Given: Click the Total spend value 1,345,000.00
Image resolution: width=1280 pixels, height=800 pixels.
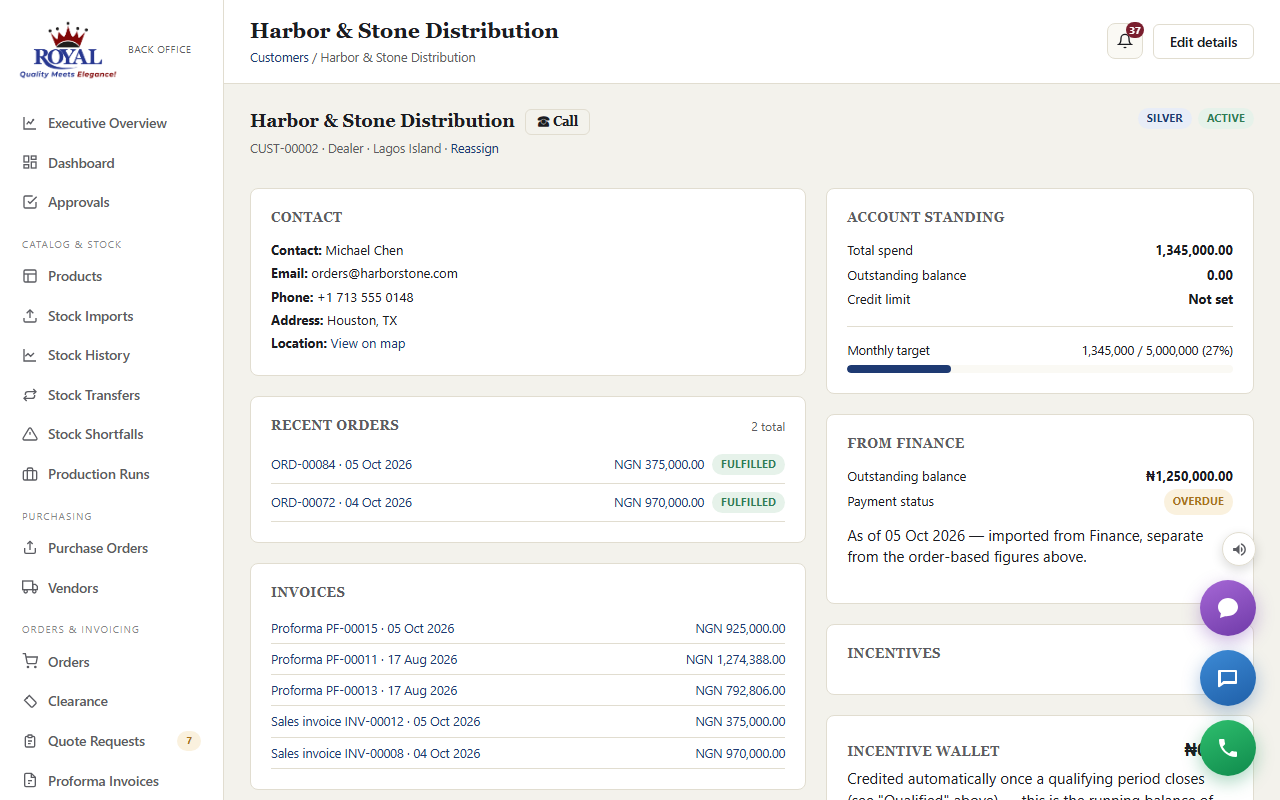Looking at the screenshot, I should [x=1194, y=251].
